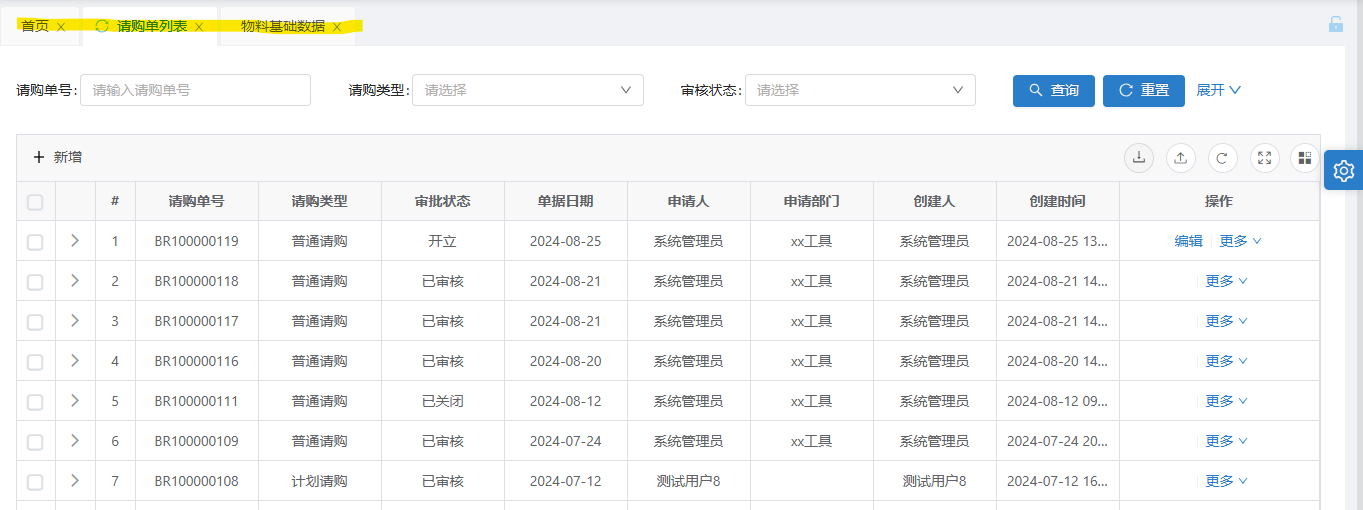Expand row details for BR100000119
1363x510 pixels.
75,240
